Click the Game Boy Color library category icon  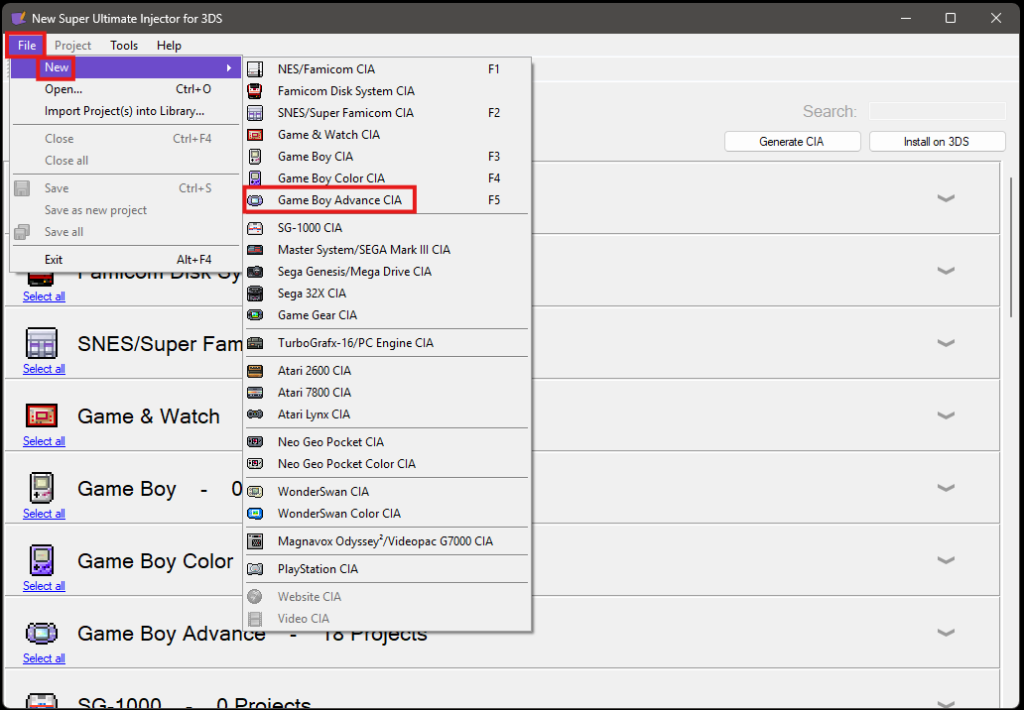(x=42, y=560)
